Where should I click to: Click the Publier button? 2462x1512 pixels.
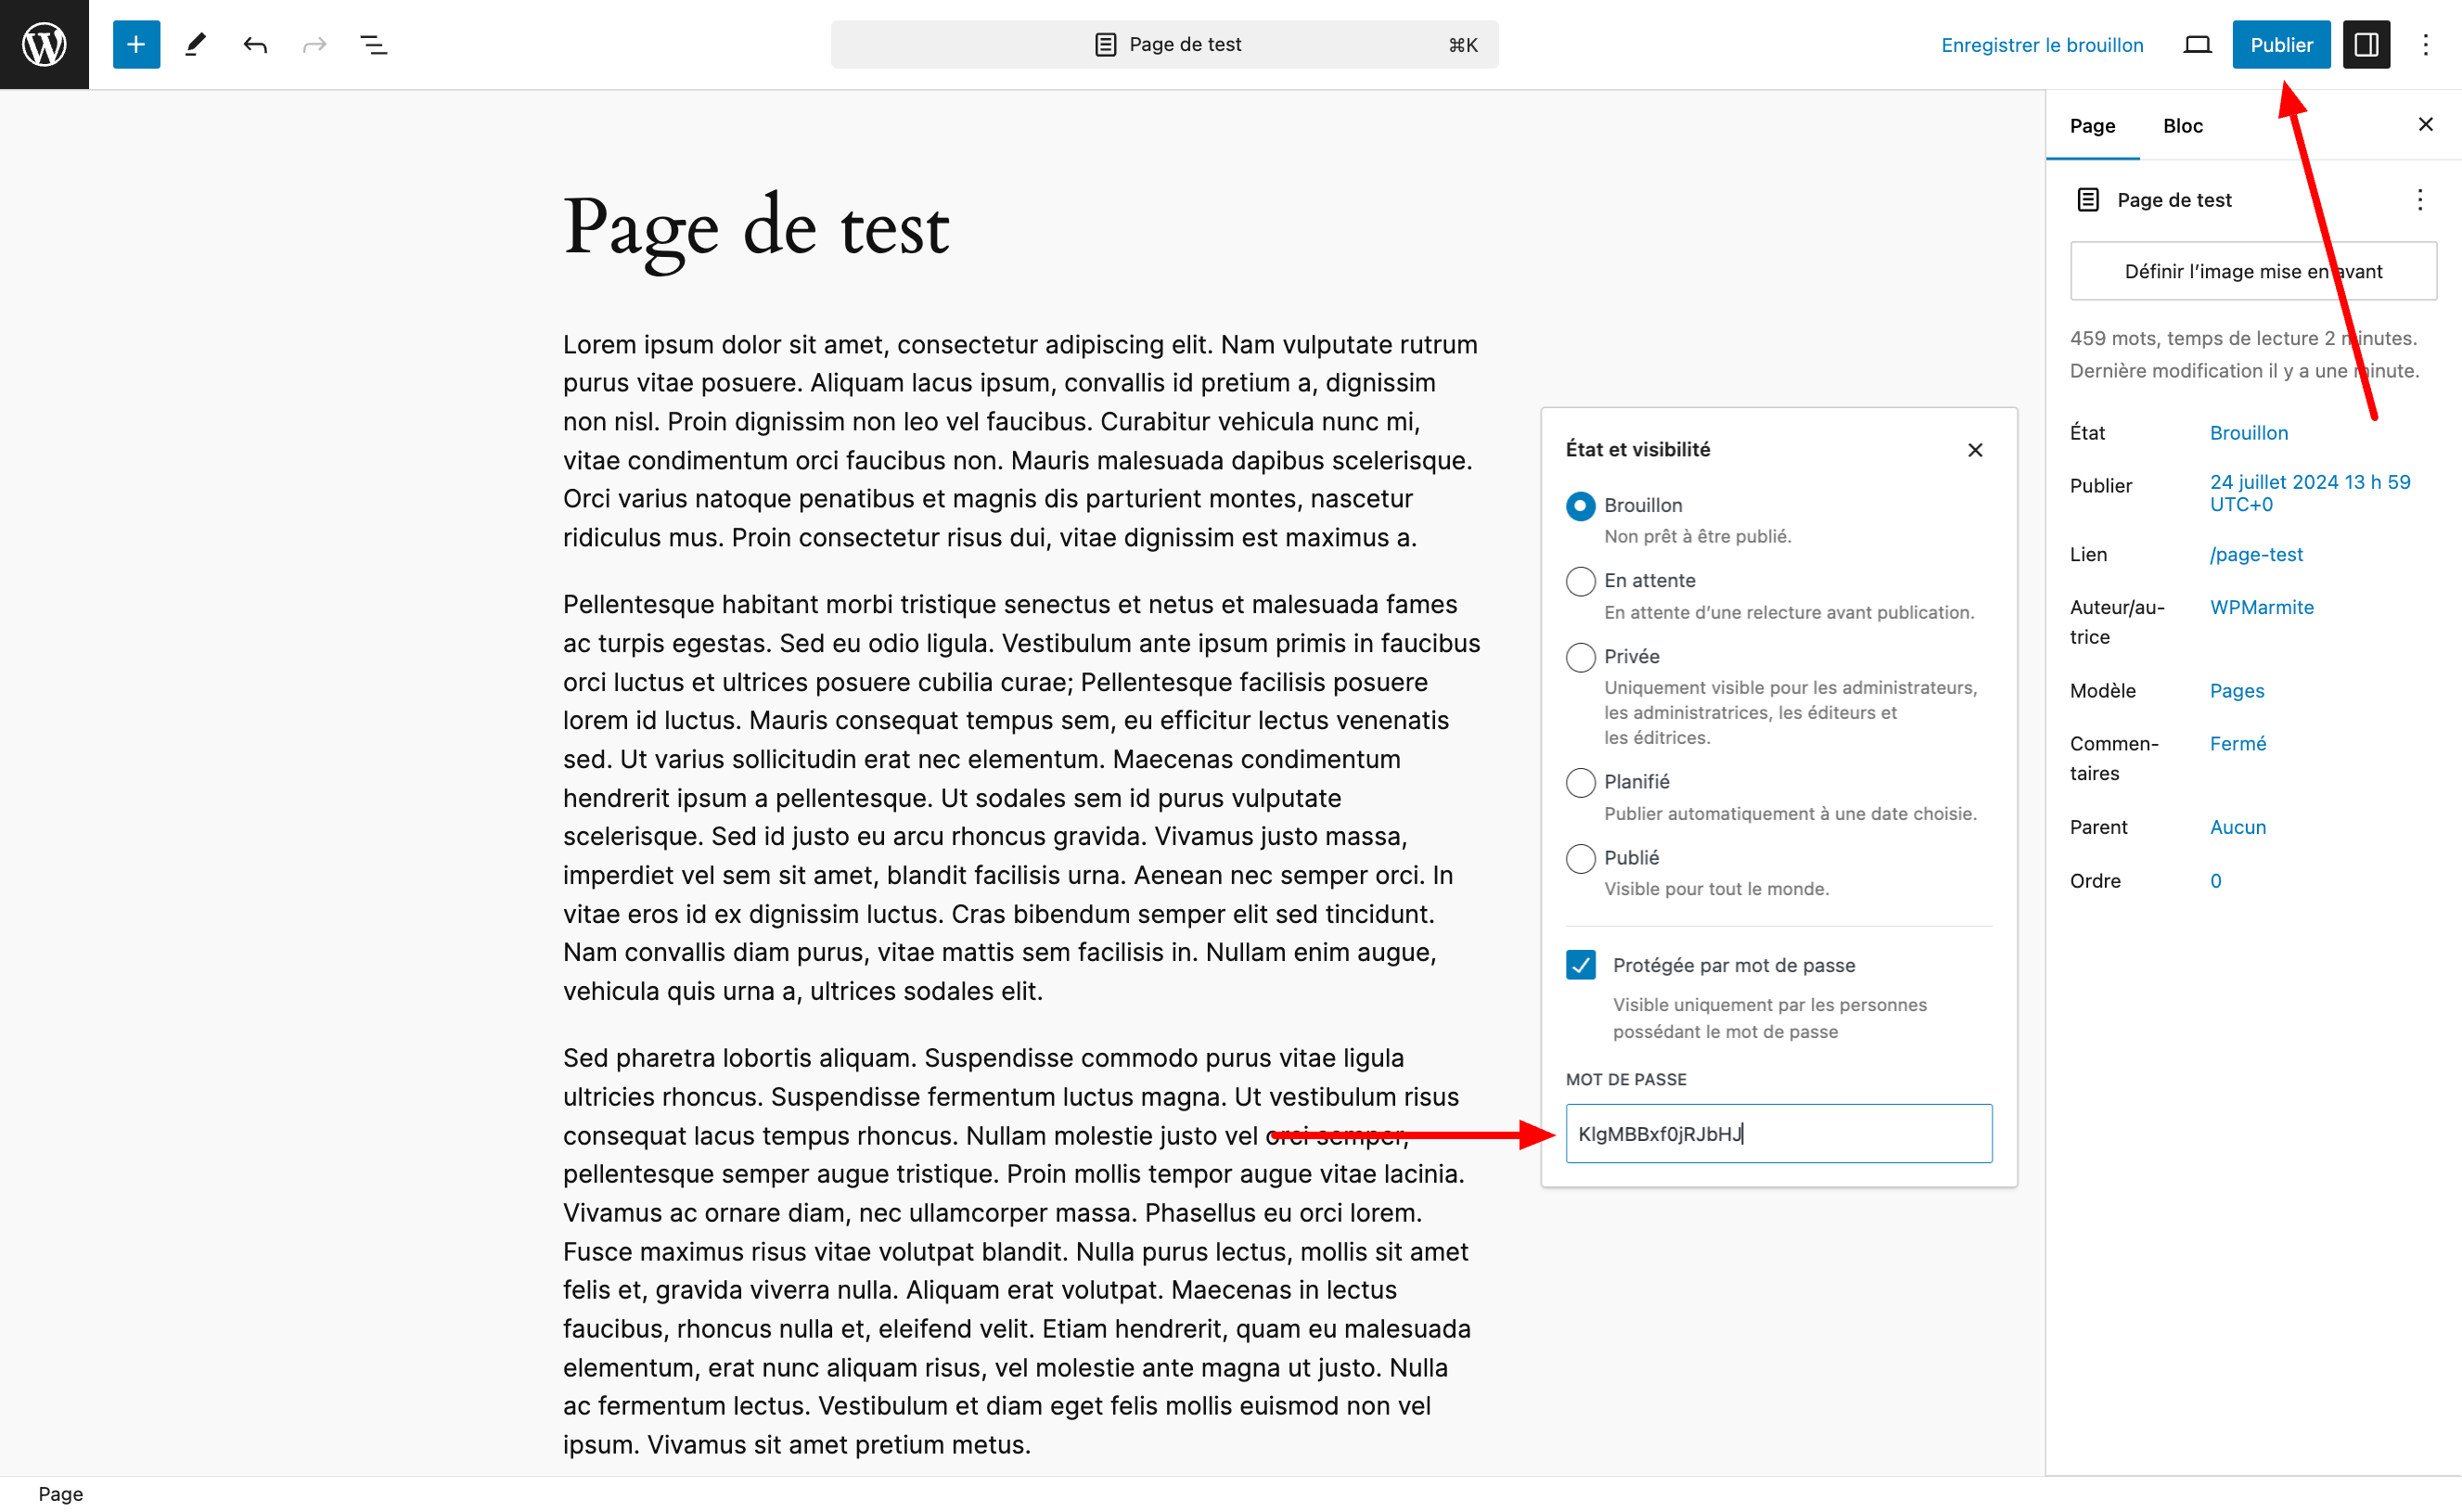(2280, 44)
